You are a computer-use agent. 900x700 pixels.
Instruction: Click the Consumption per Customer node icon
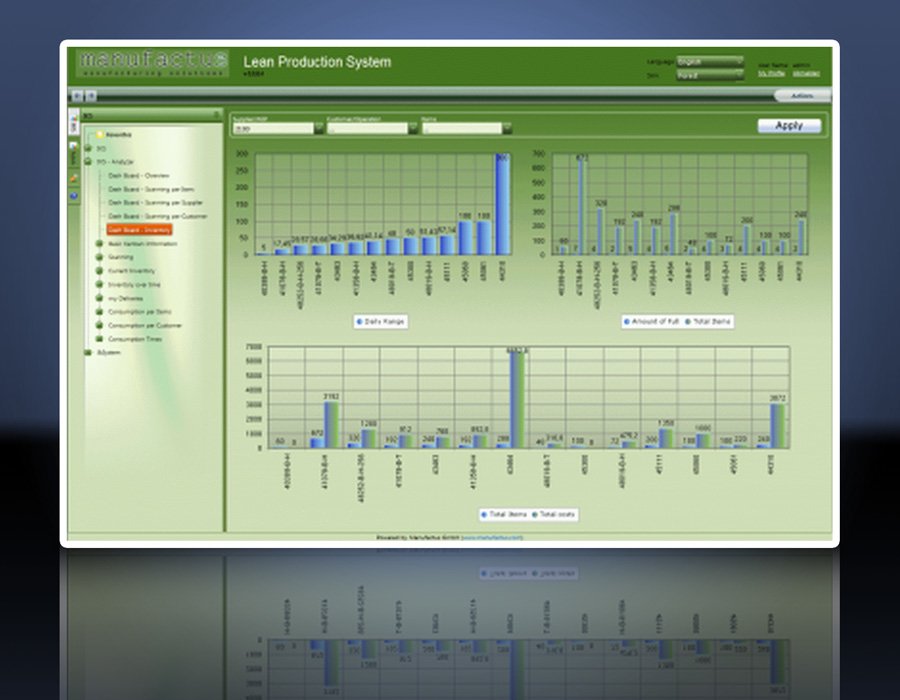[x=99, y=325]
